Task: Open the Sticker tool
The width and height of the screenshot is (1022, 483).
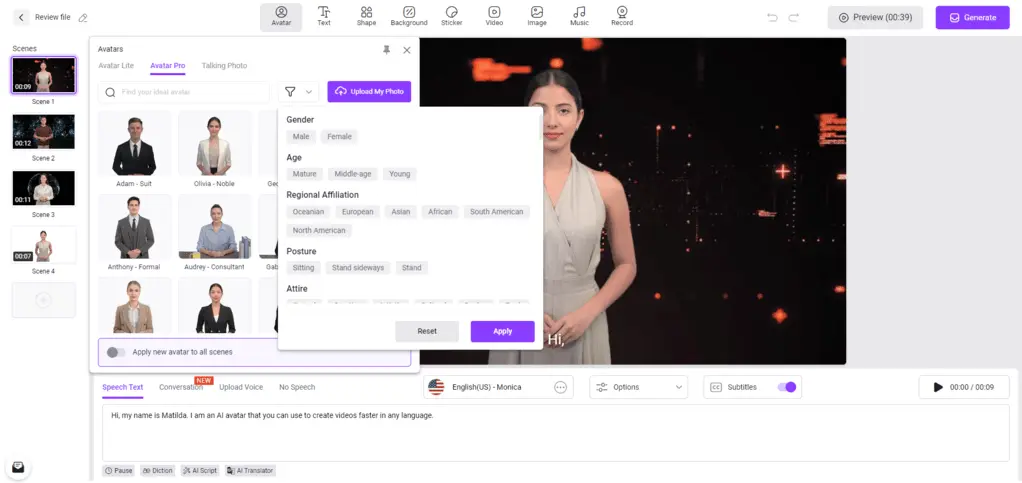Action: click(452, 17)
